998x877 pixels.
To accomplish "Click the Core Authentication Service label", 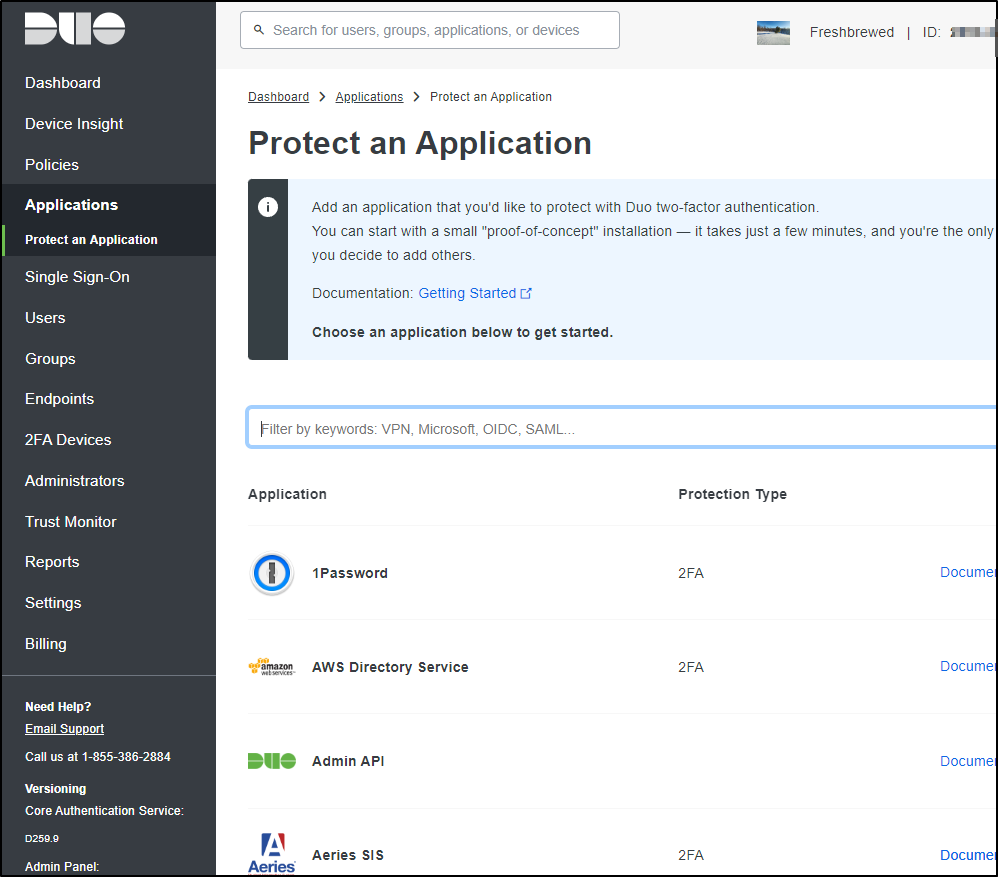I will point(104,811).
